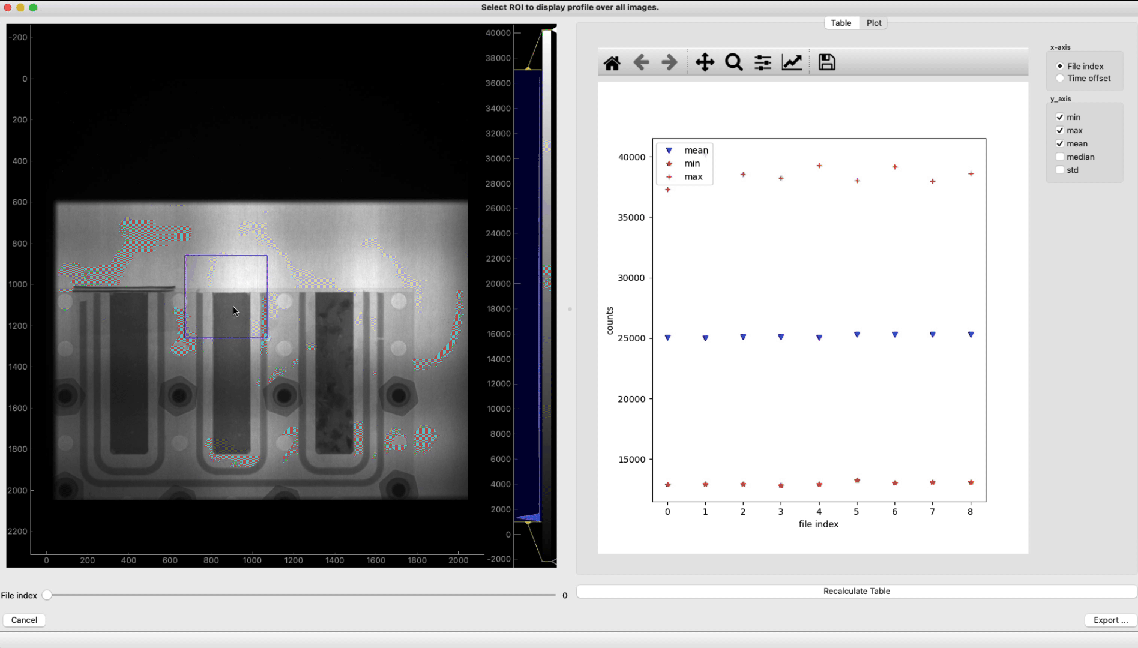Save the figure with floppy disk icon

pos(826,63)
